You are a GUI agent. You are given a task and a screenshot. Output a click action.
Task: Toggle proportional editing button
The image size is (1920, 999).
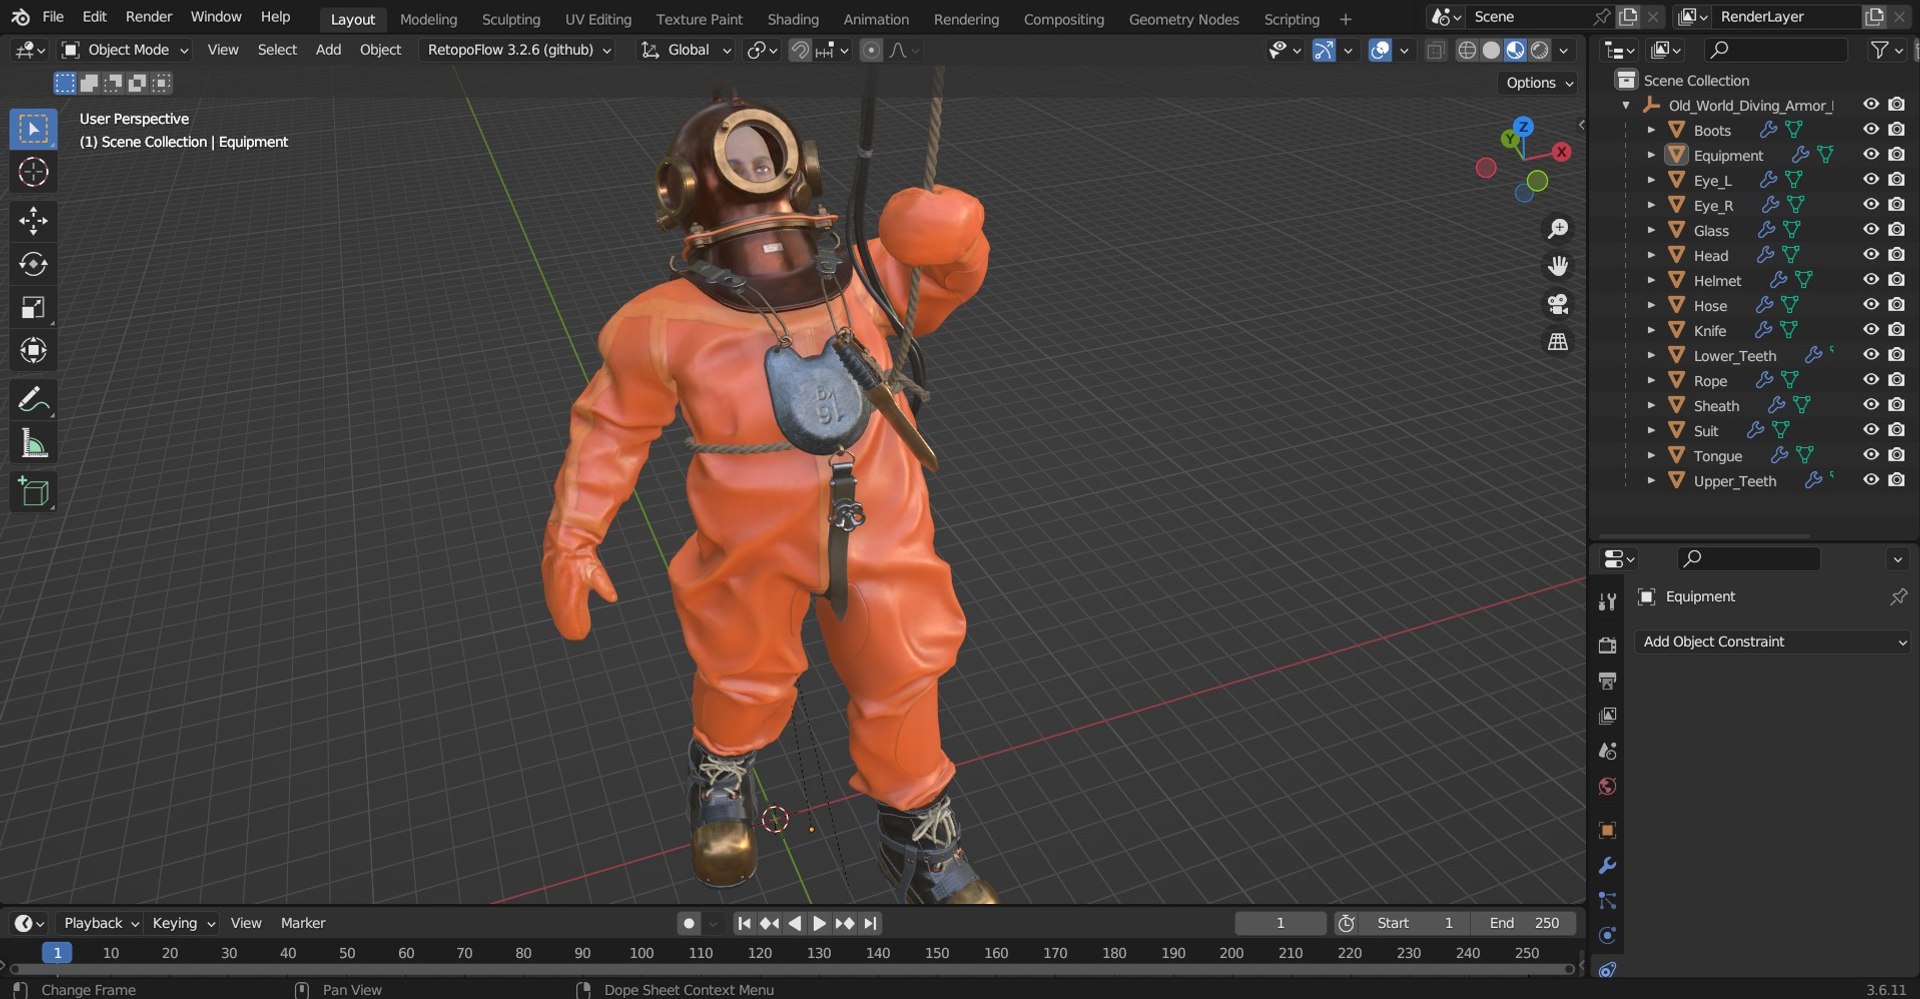[871, 50]
